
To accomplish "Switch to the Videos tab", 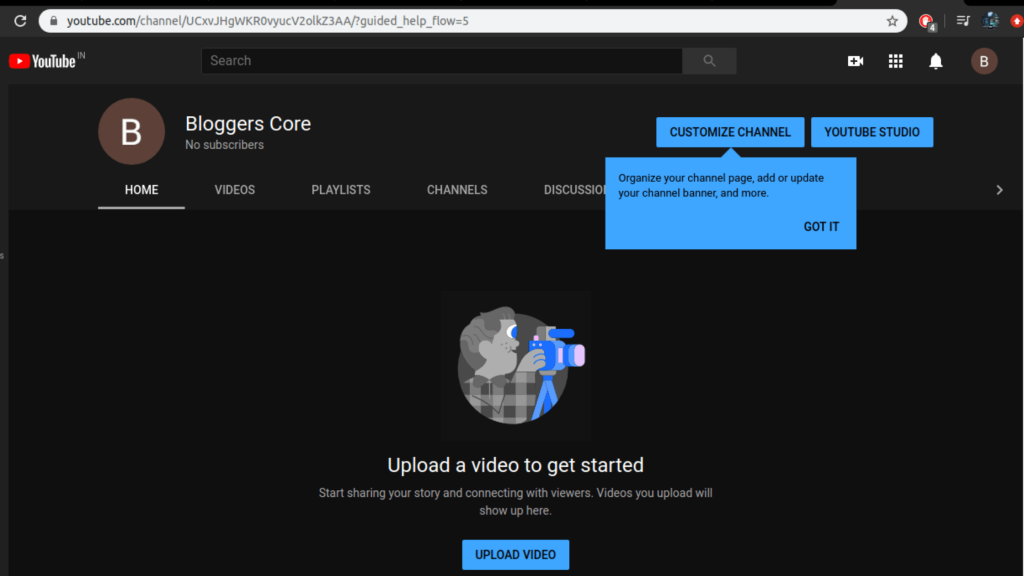I will click(234, 190).
